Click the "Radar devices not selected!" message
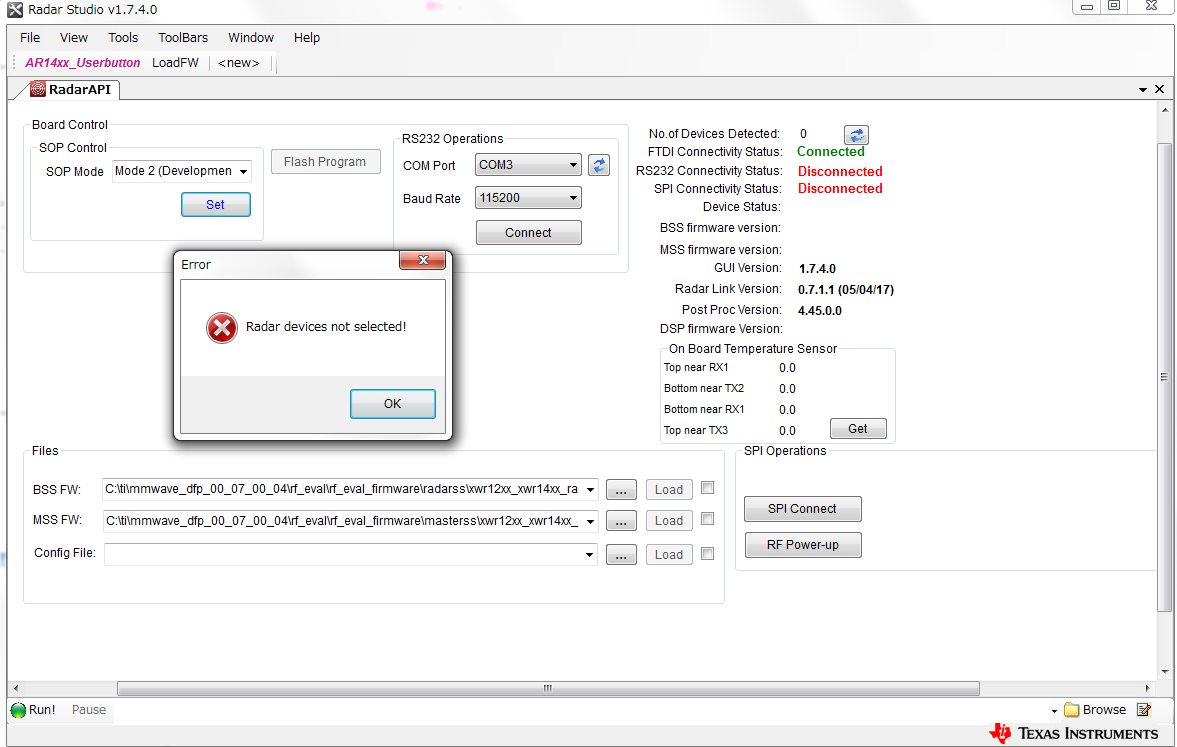Screen dimensions: 1177x747 [x=326, y=327]
